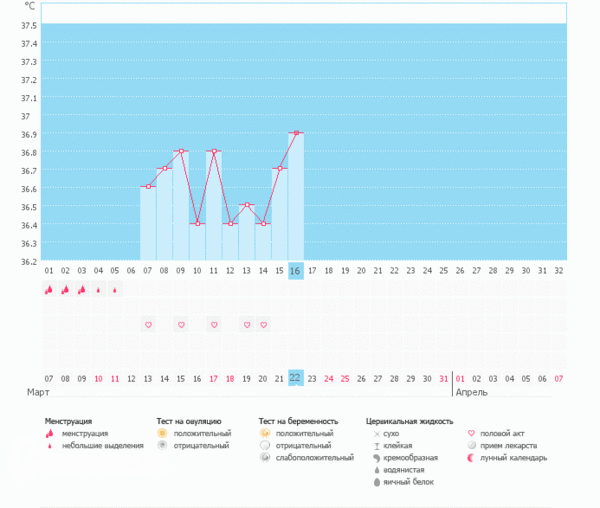Click the 36.9 temperature point on day 16

pos(295,133)
